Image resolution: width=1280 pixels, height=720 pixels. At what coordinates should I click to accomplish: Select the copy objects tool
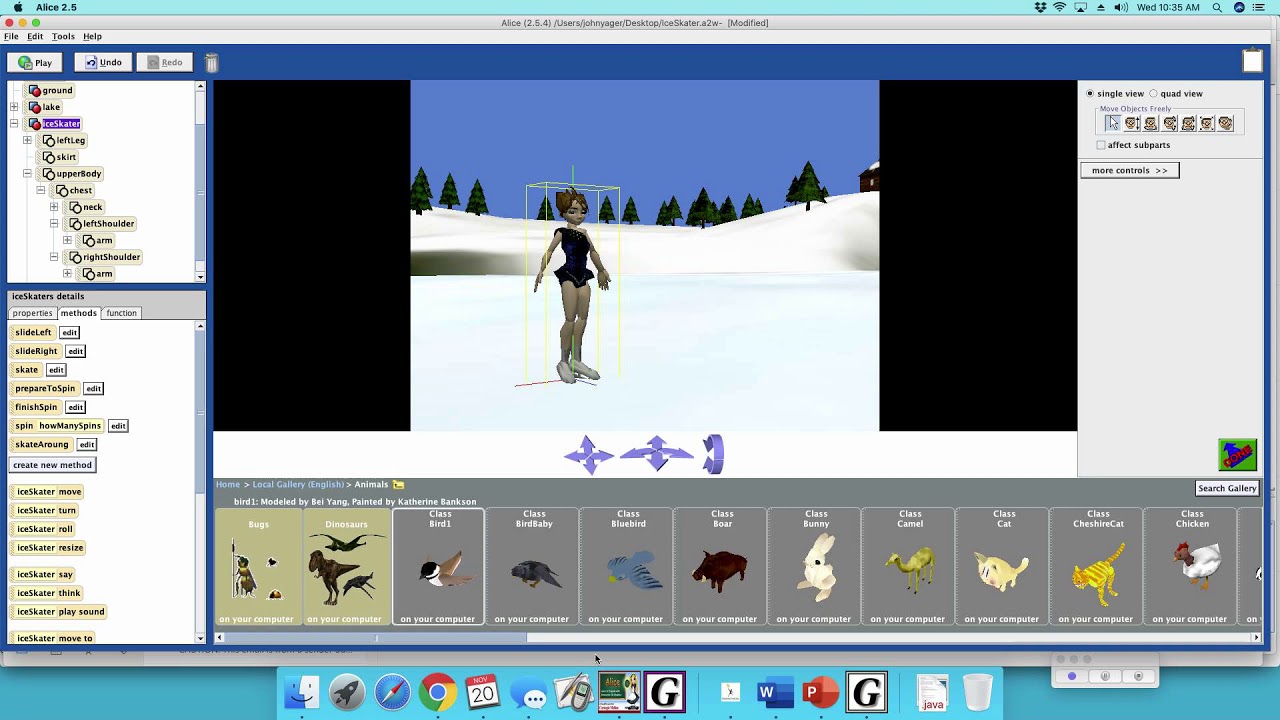coord(1226,123)
